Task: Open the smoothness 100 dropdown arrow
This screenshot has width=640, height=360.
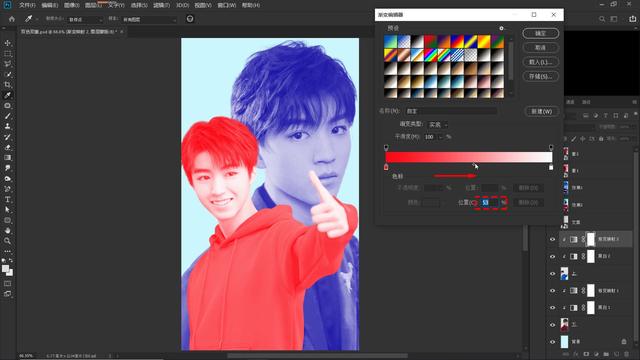Action: pos(440,137)
